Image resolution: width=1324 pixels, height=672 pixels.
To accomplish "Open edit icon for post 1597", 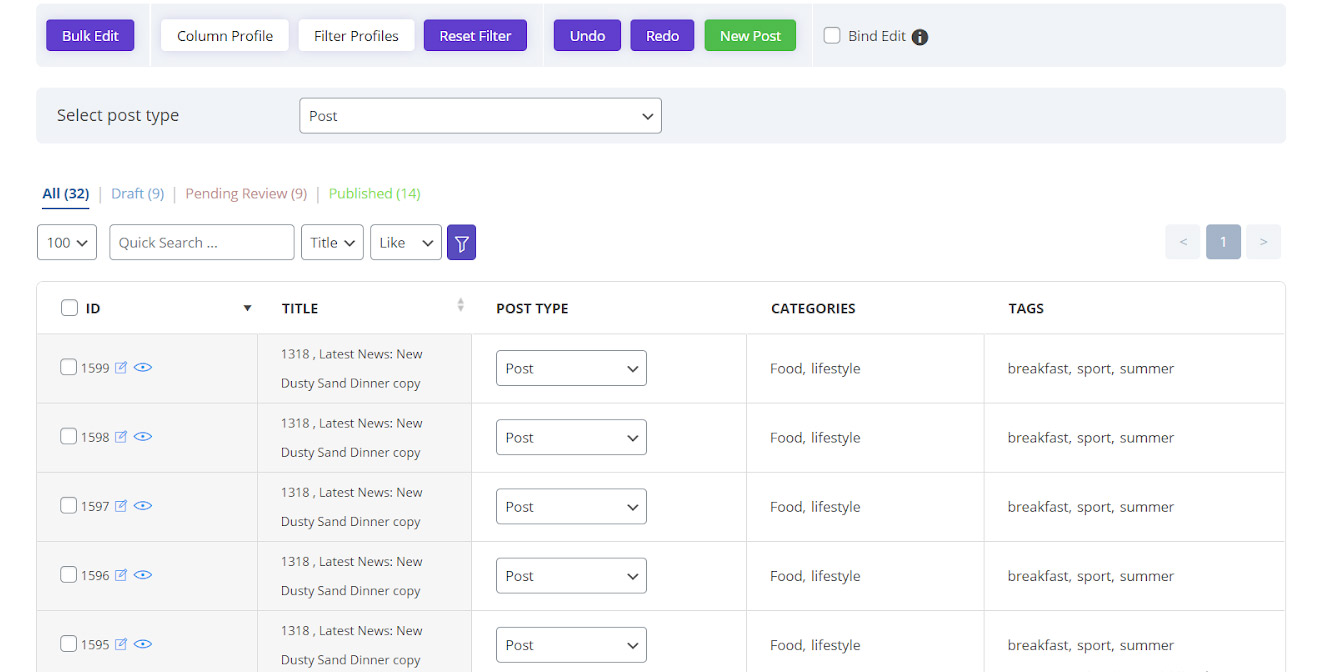I will 121,506.
